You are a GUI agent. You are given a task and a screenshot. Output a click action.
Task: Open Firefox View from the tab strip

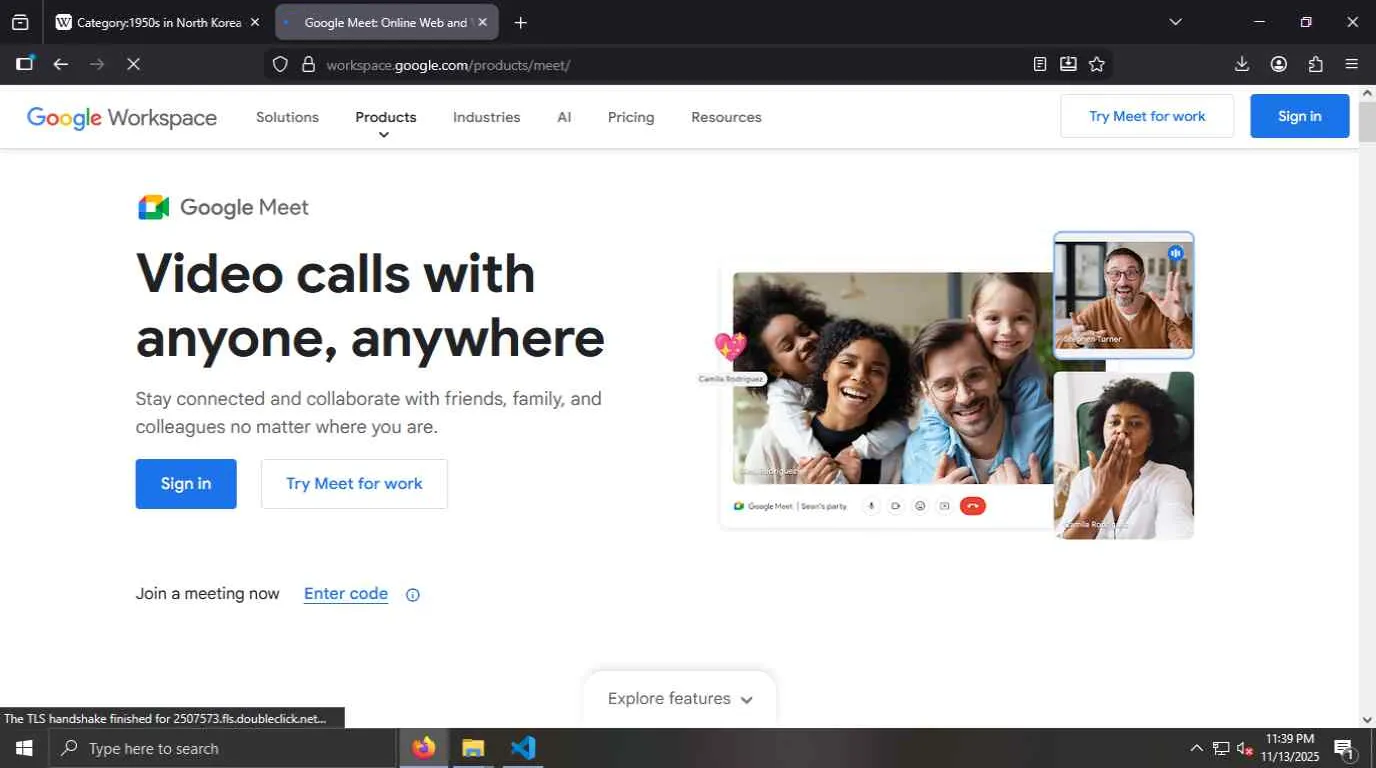20,22
